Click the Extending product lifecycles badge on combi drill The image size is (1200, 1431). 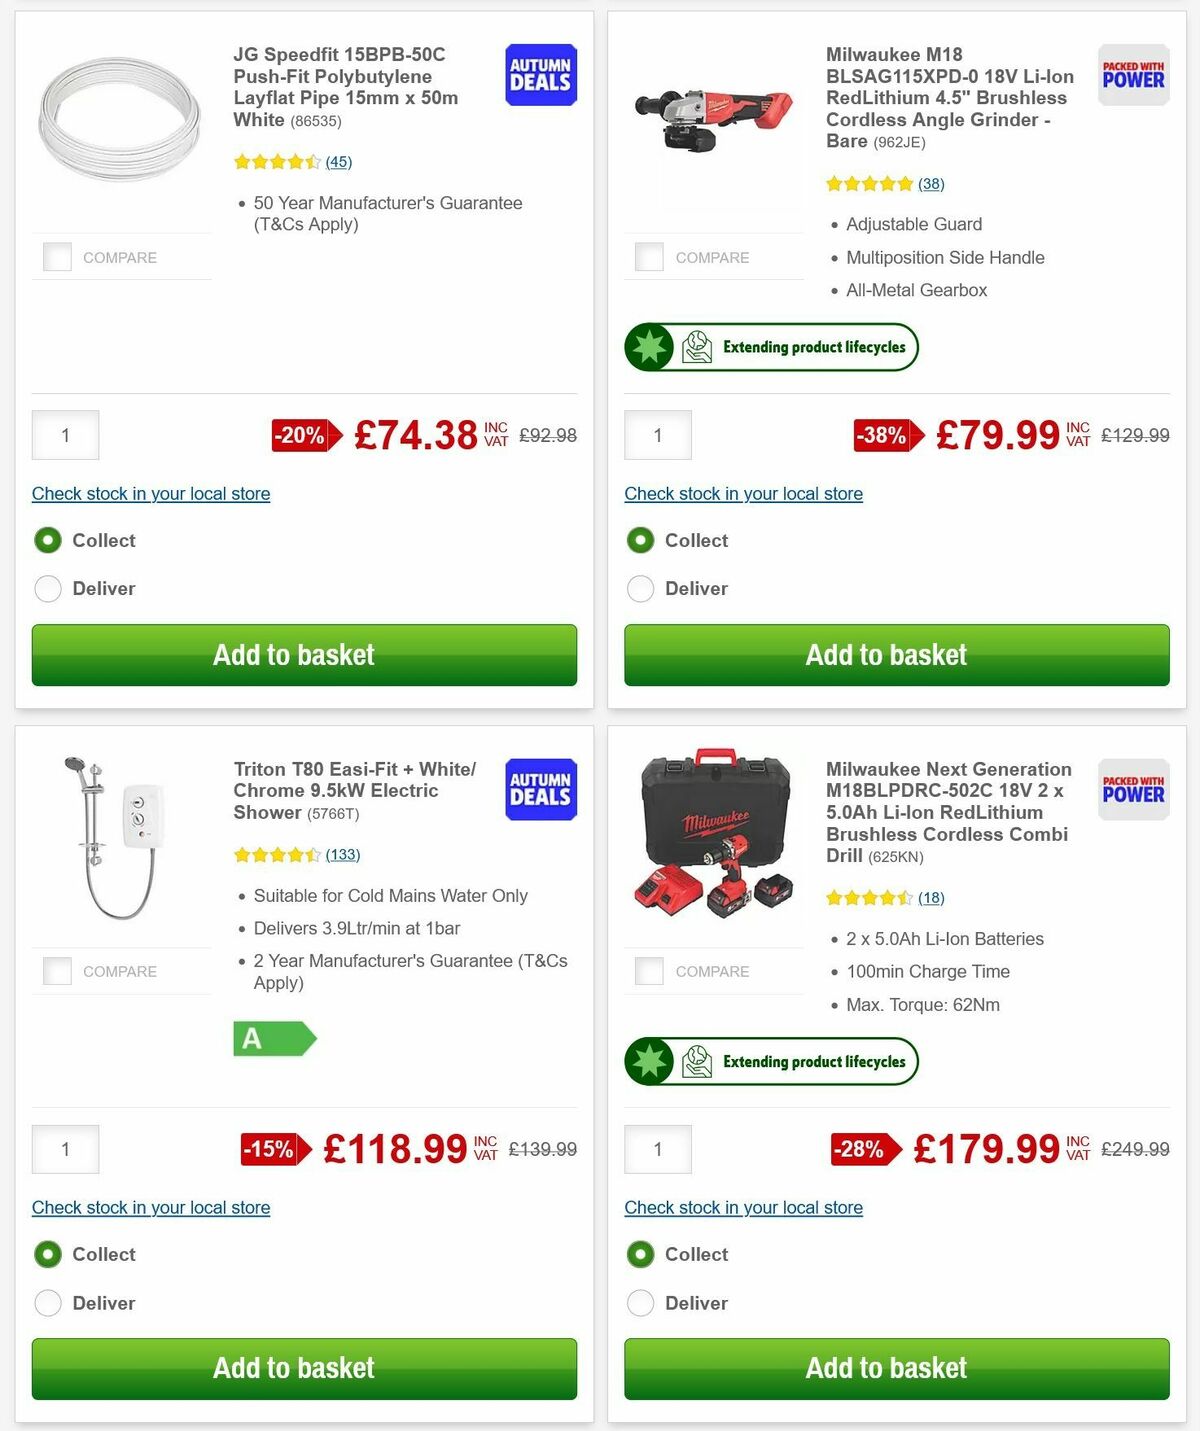[x=770, y=1061]
